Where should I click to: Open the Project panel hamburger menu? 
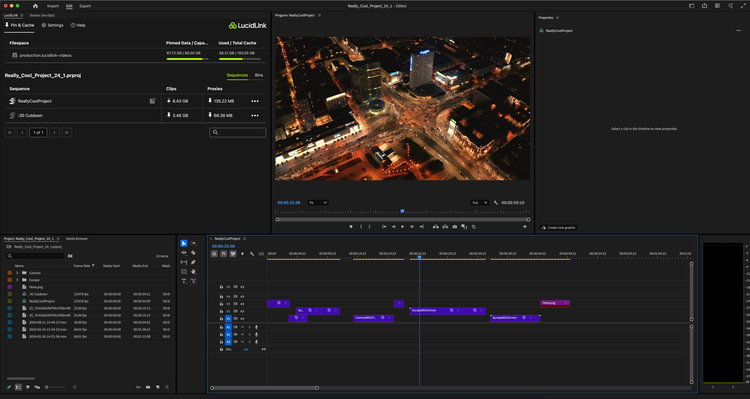[58, 238]
